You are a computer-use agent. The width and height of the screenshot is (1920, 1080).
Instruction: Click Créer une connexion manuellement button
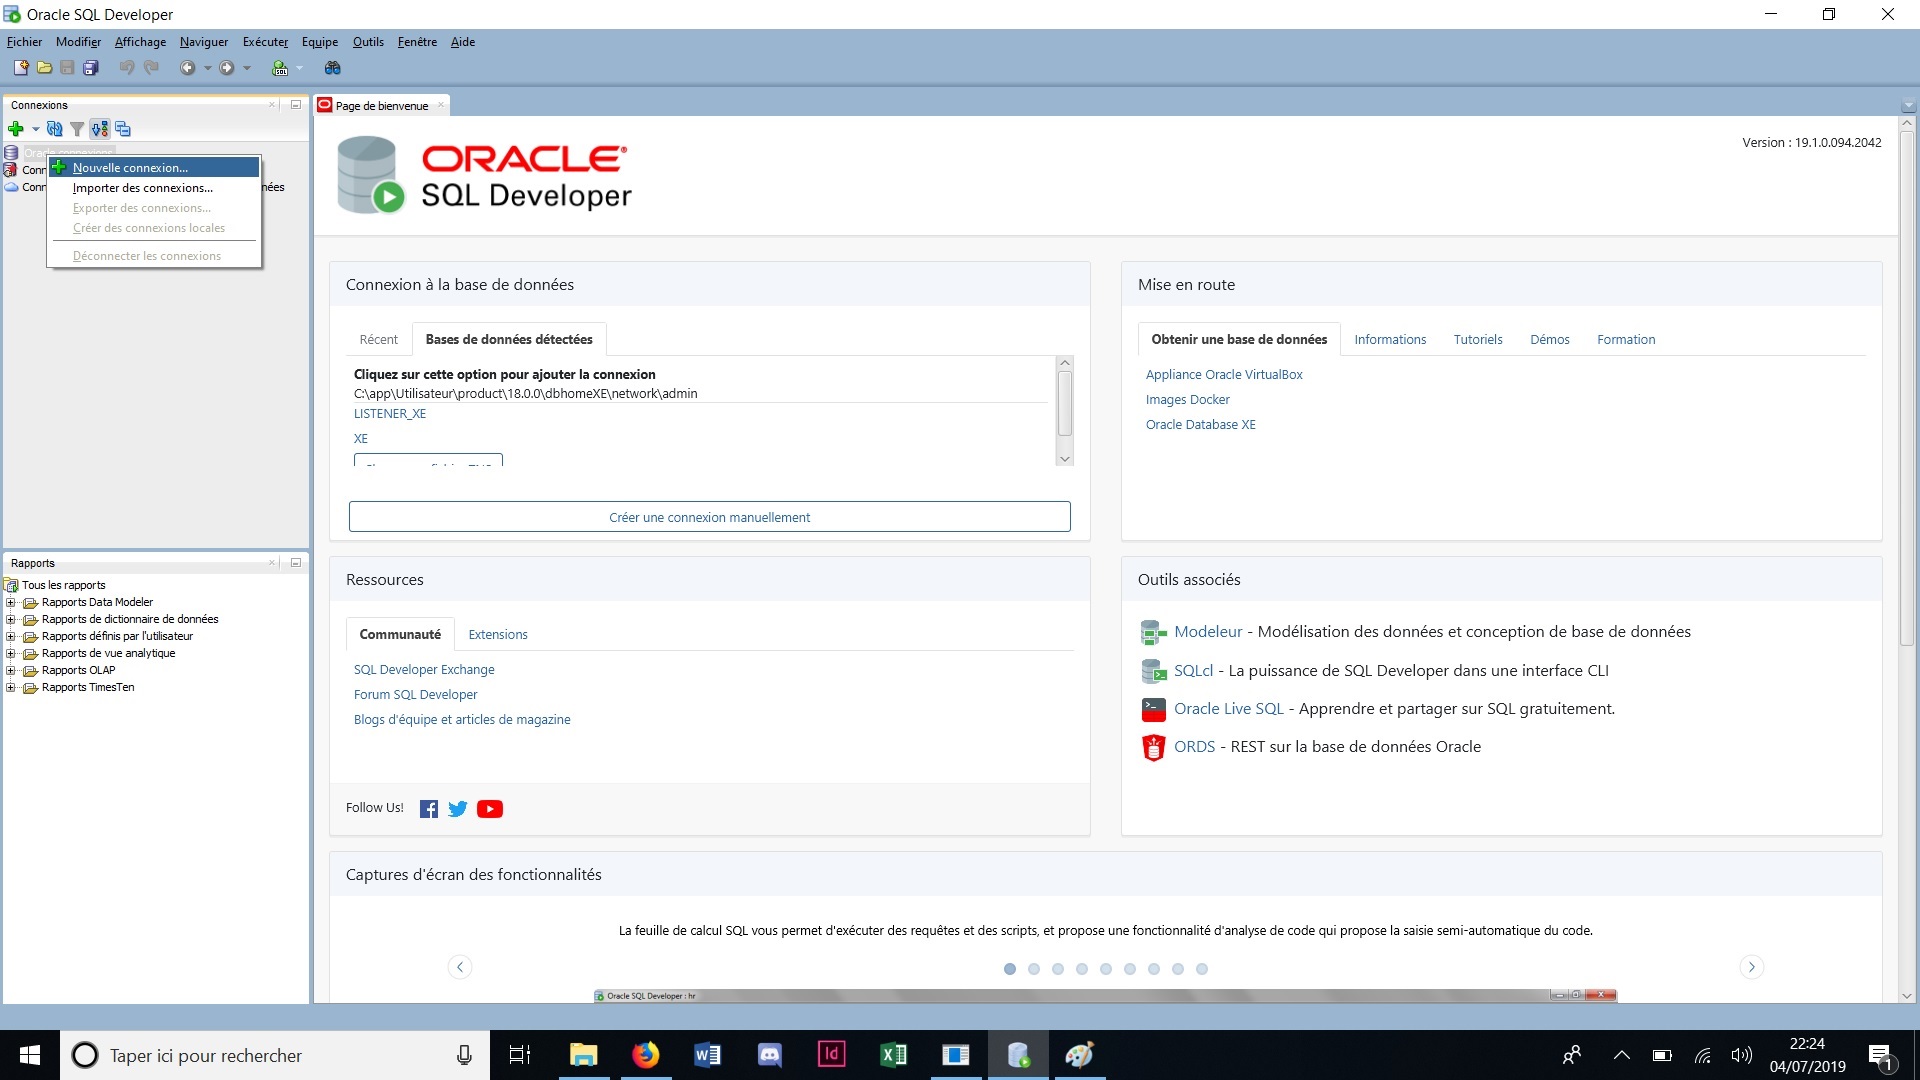point(709,517)
